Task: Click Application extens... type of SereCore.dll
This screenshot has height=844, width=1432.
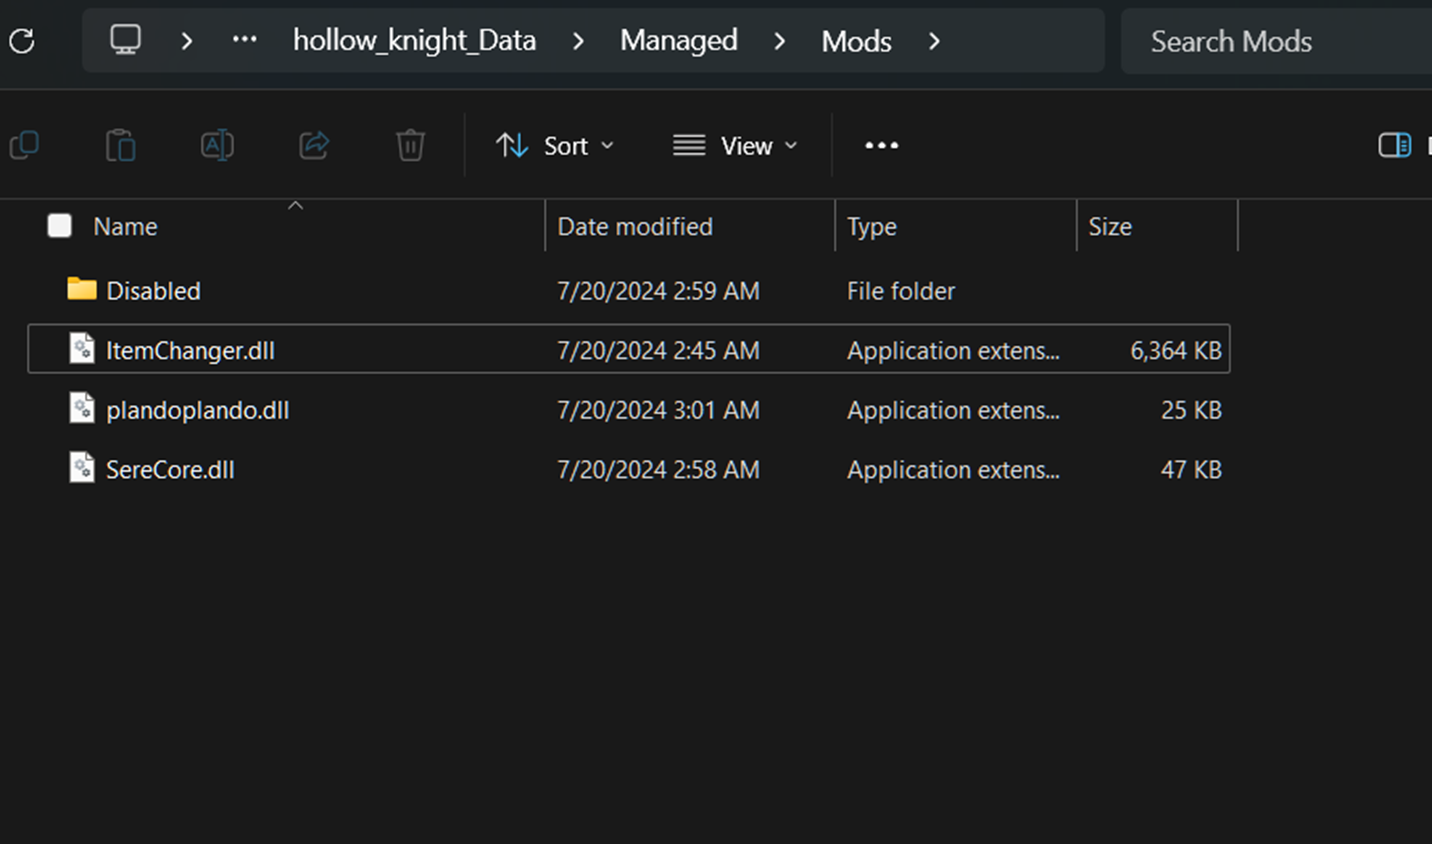Action: 953,470
